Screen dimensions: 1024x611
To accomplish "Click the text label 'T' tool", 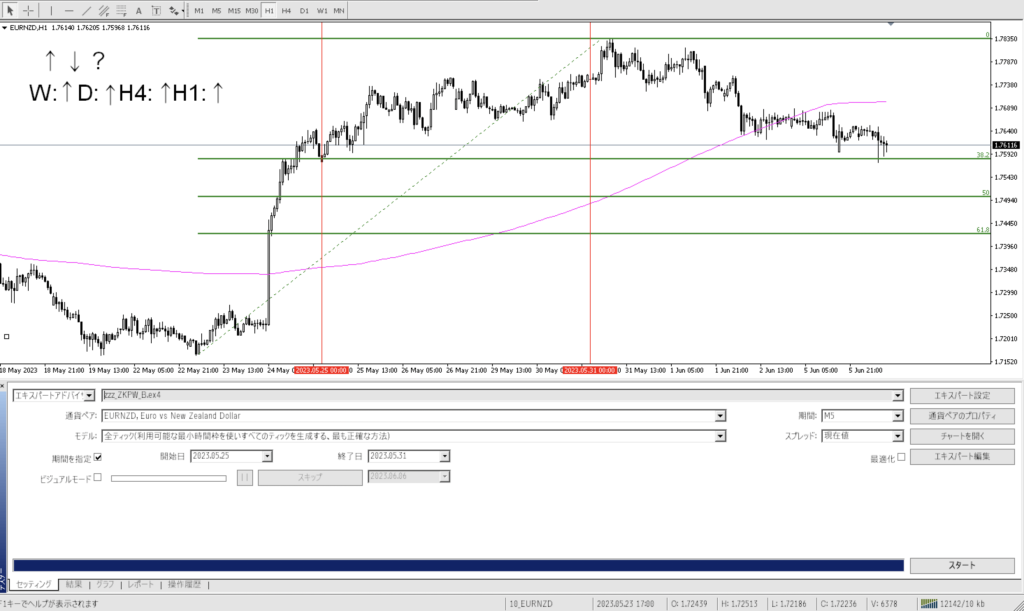I will (x=155, y=10).
